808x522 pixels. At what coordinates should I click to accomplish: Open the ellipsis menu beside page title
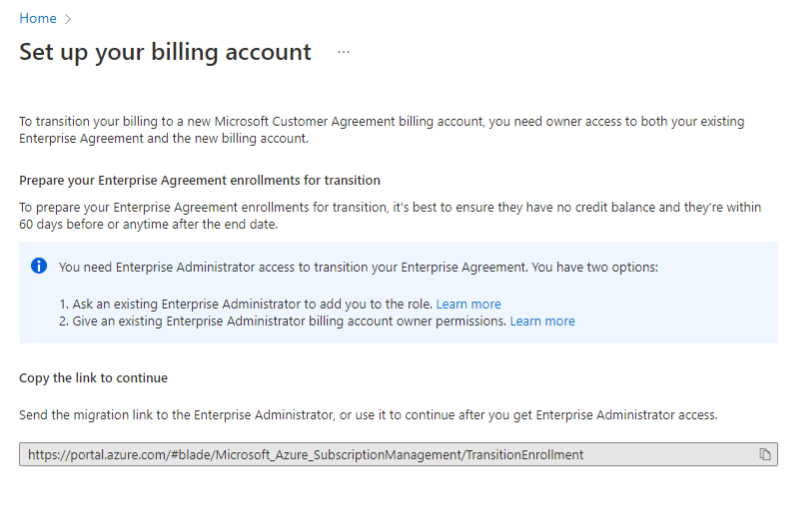coord(344,52)
